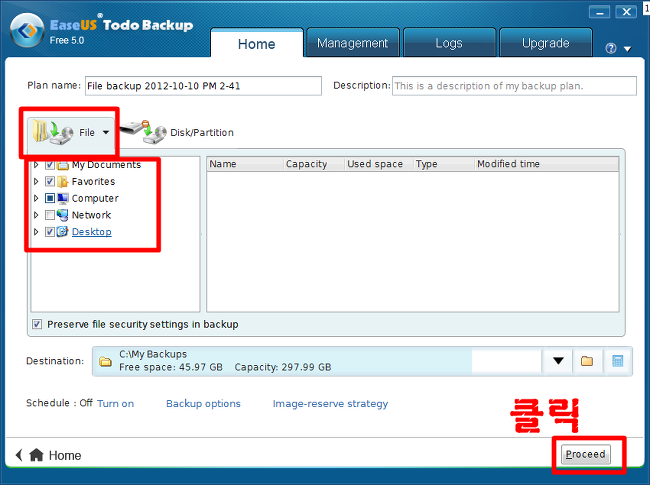Screen dimensions: 650x485
Task: Select Favorites label in tree
Action: pyautogui.click(x=93, y=182)
